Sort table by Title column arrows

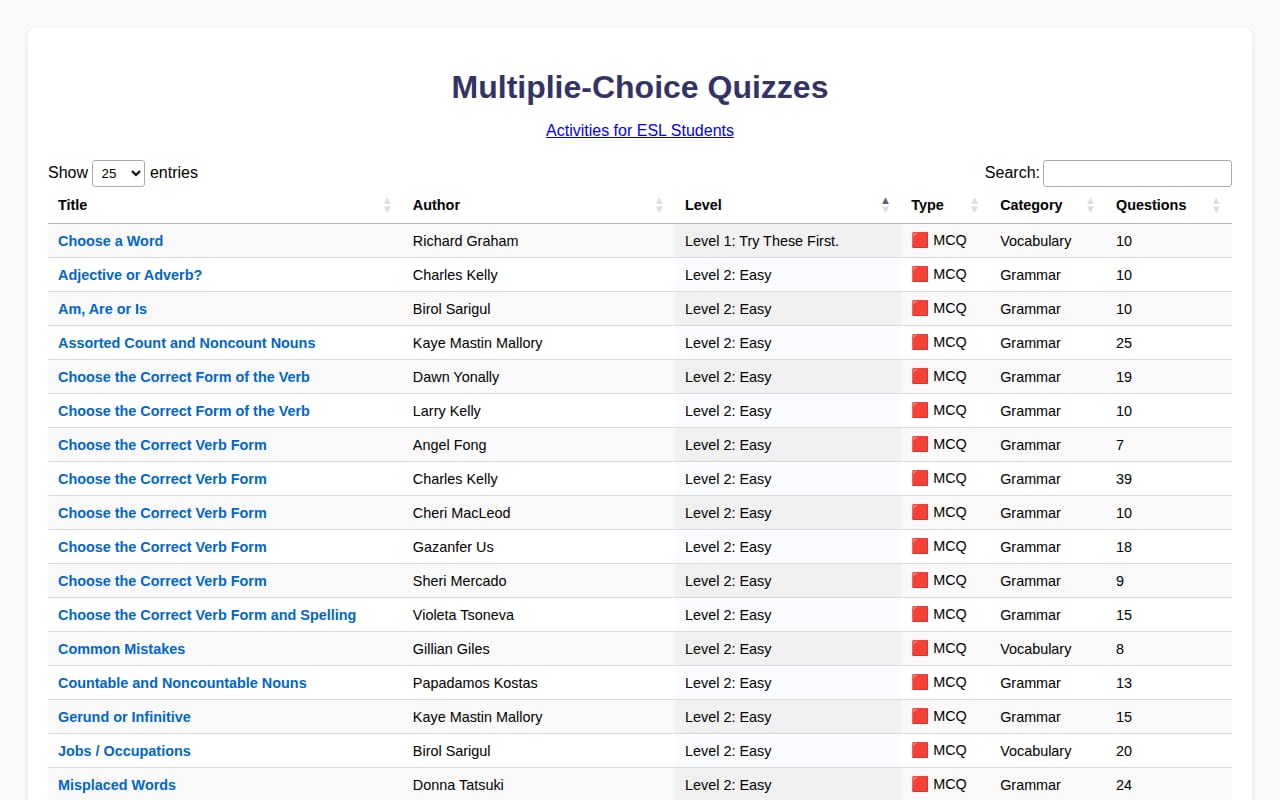click(387, 205)
